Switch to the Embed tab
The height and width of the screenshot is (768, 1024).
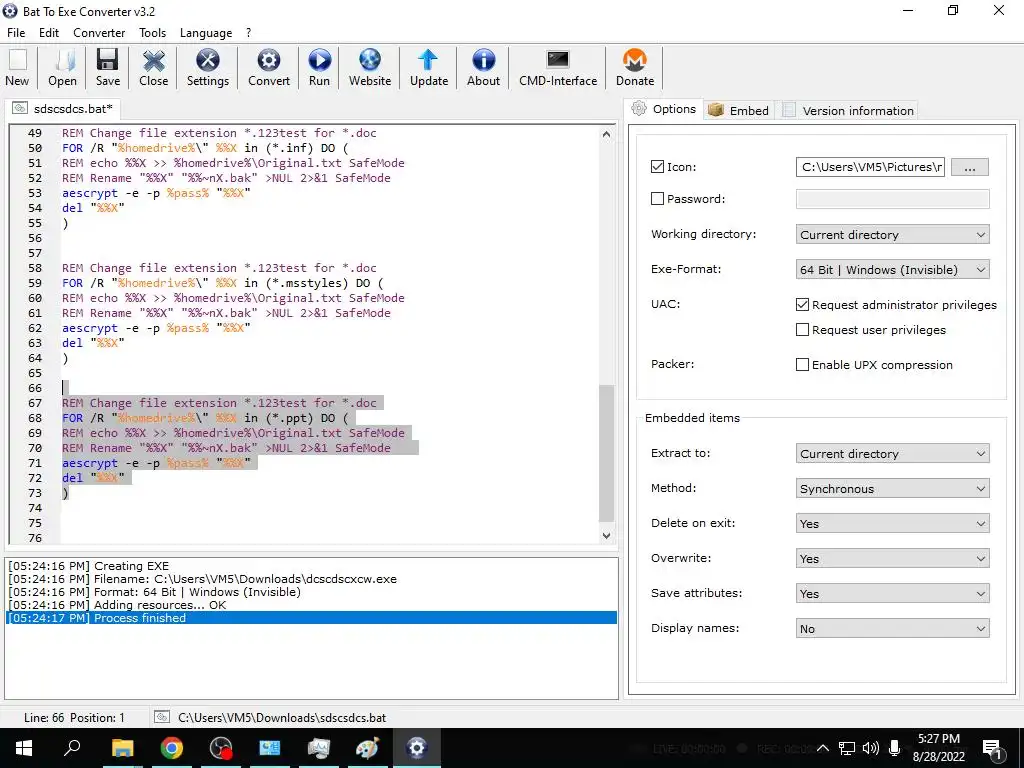click(x=739, y=110)
